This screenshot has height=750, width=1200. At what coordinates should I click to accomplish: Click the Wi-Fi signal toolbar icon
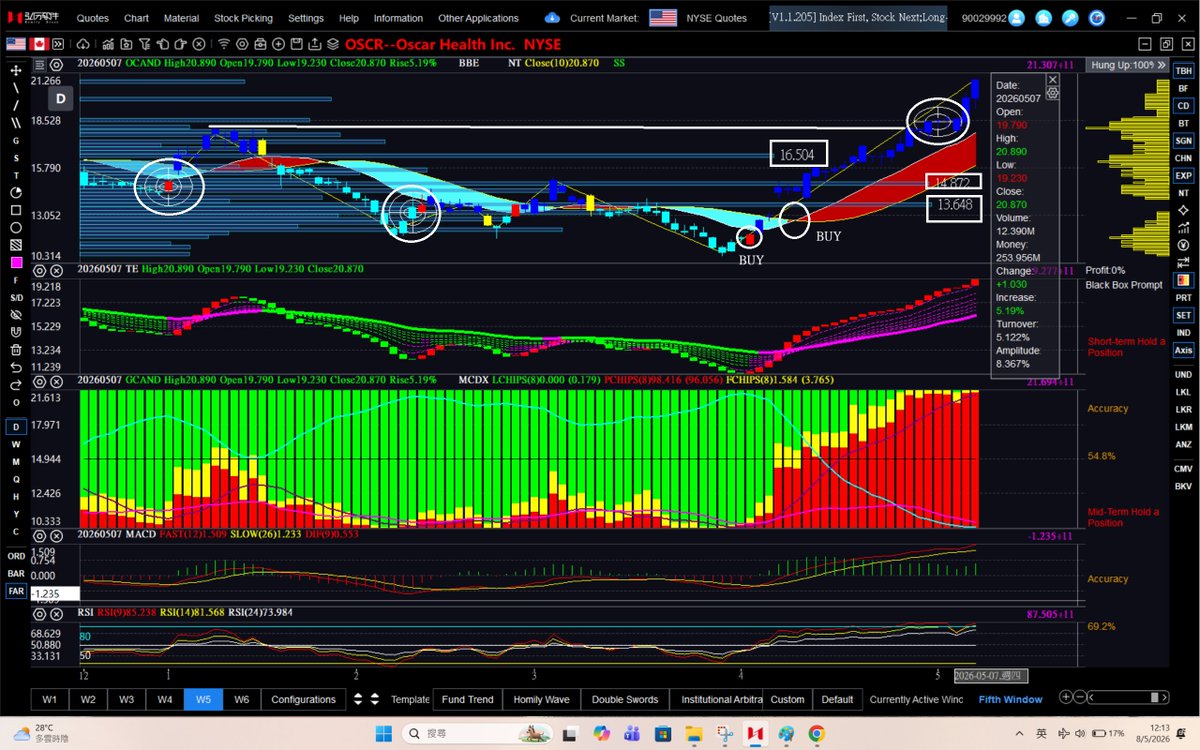coord(224,44)
